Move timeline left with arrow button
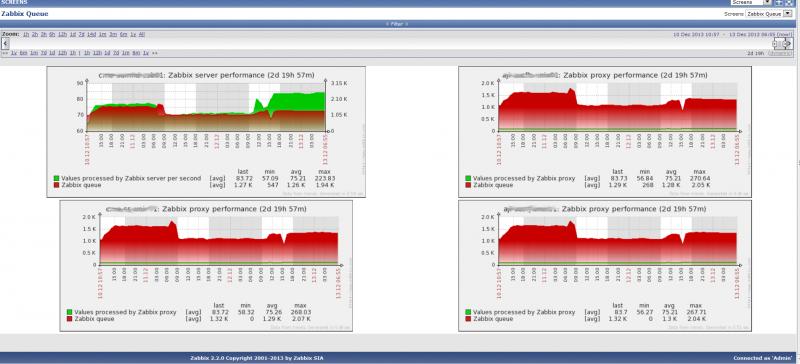 (x=5, y=44)
